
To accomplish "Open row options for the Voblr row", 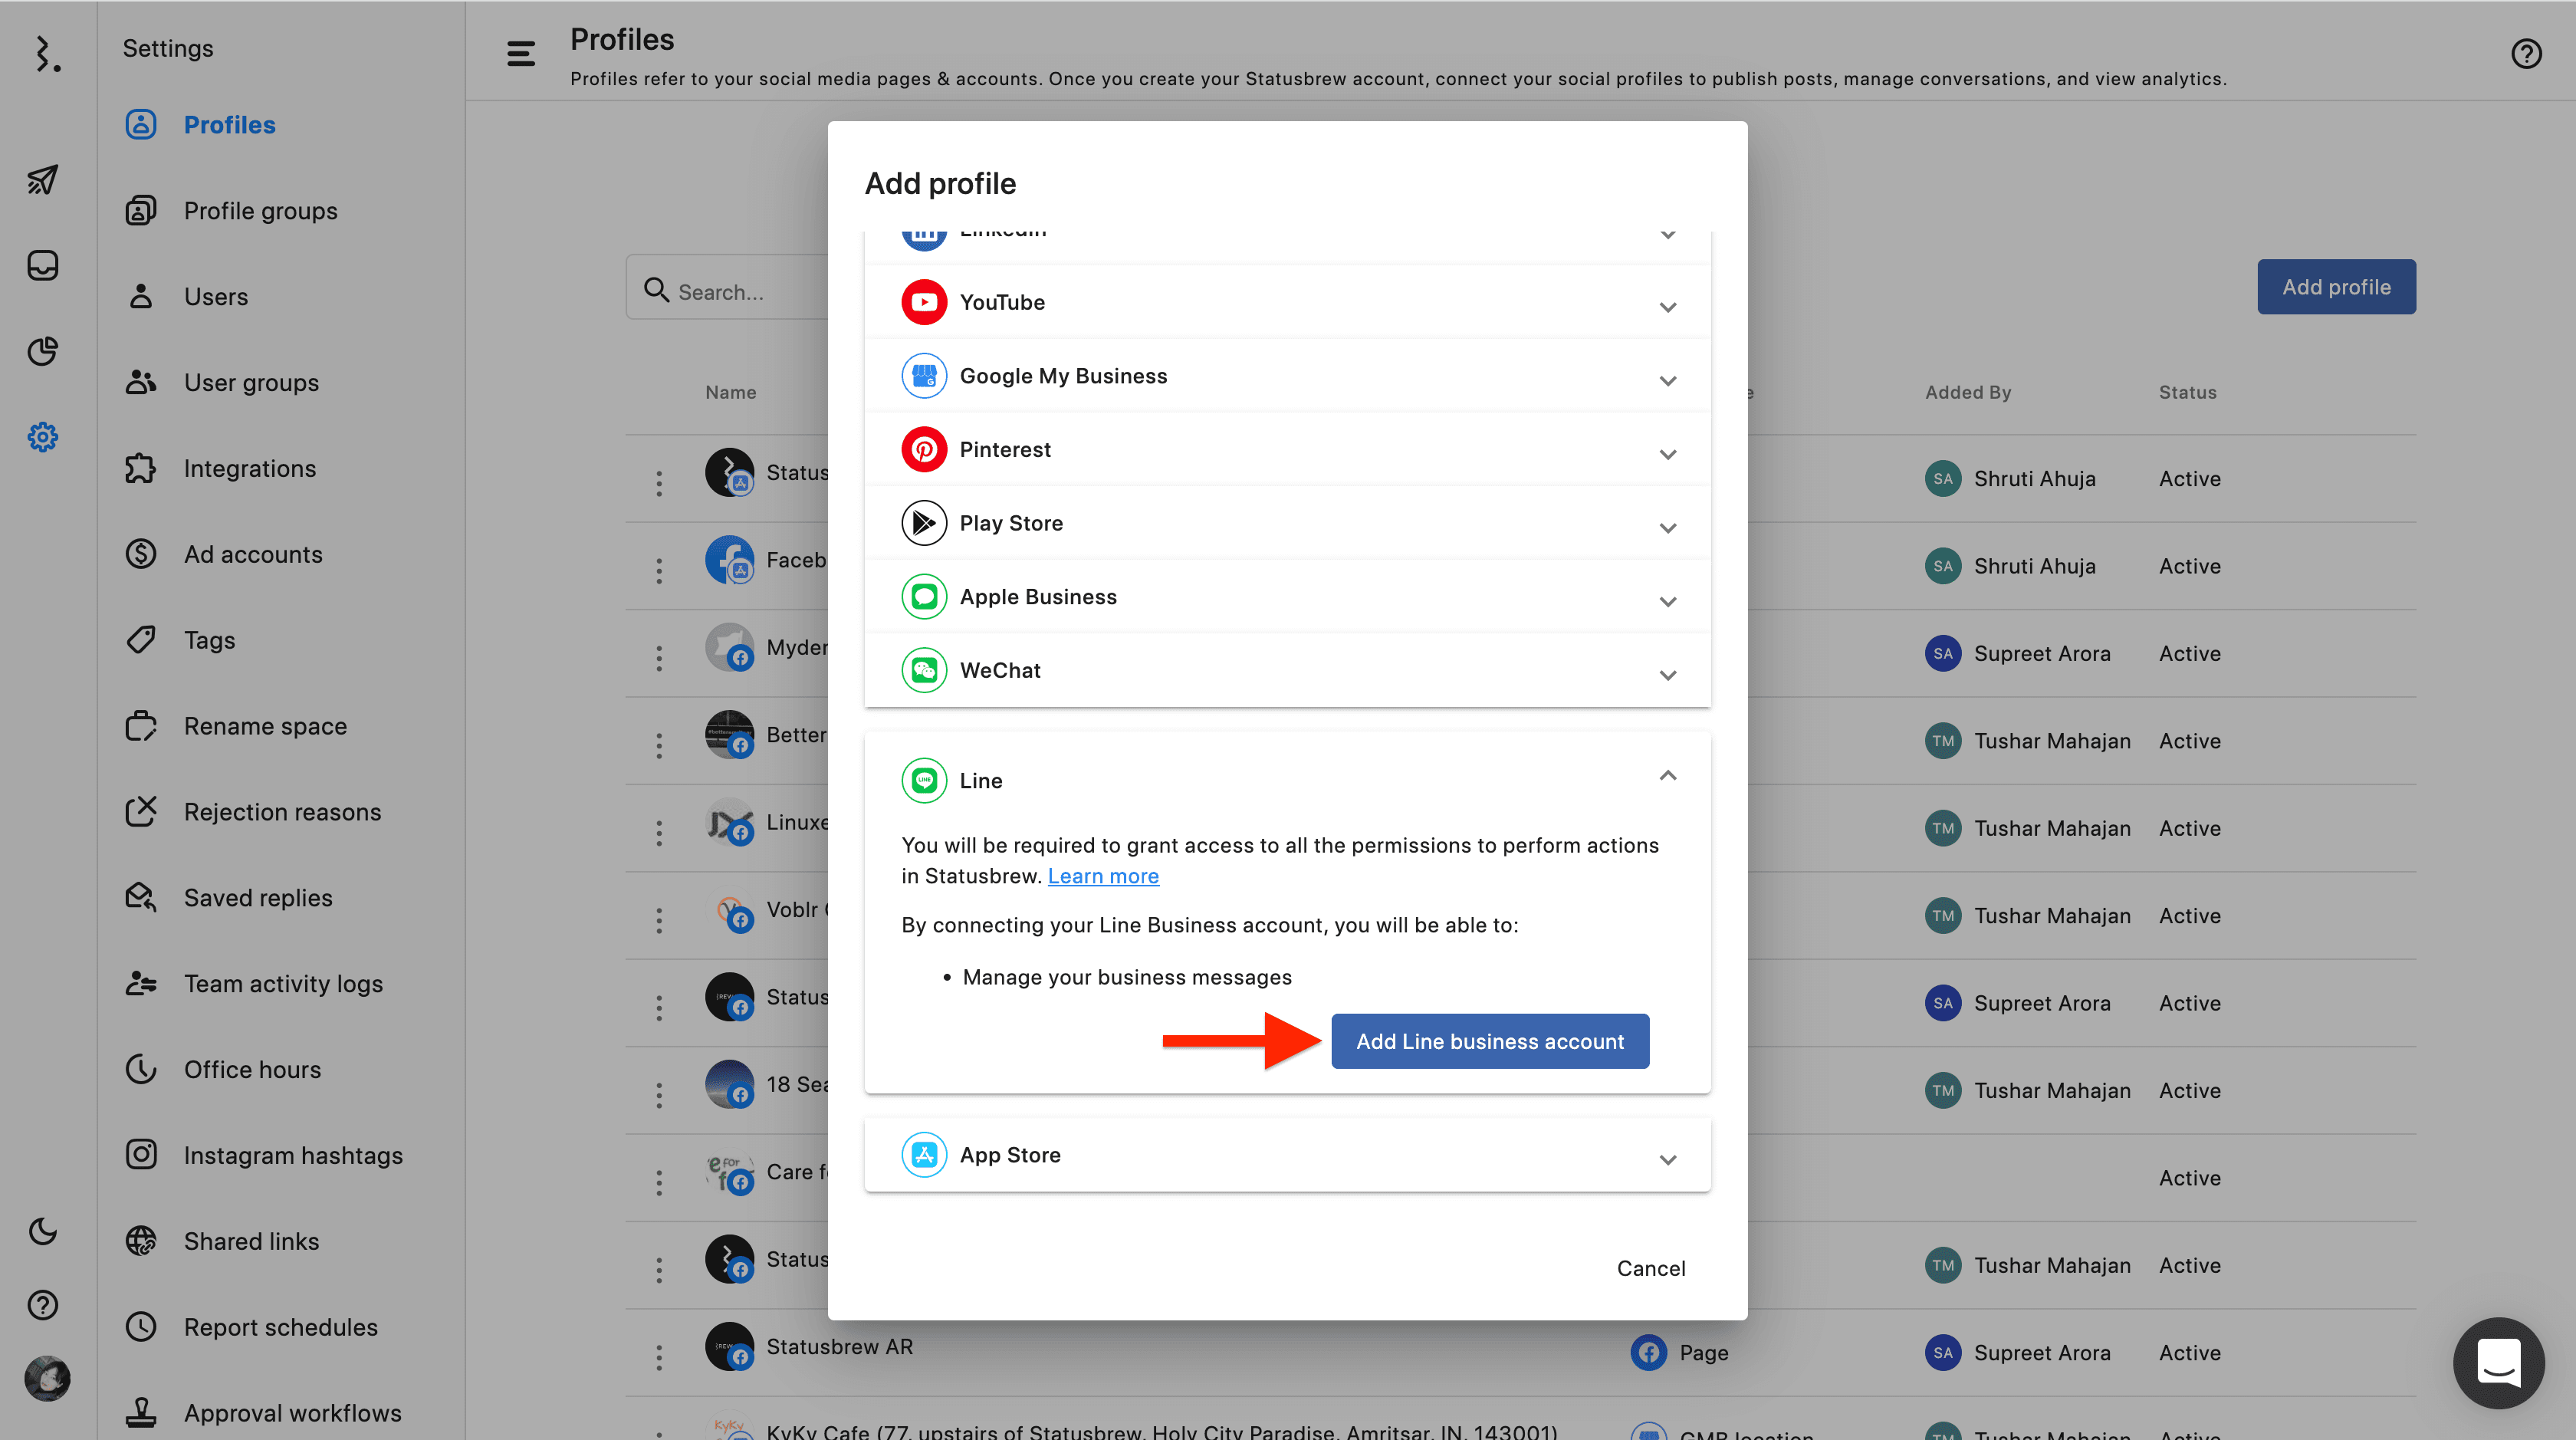I will [x=659, y=920].
